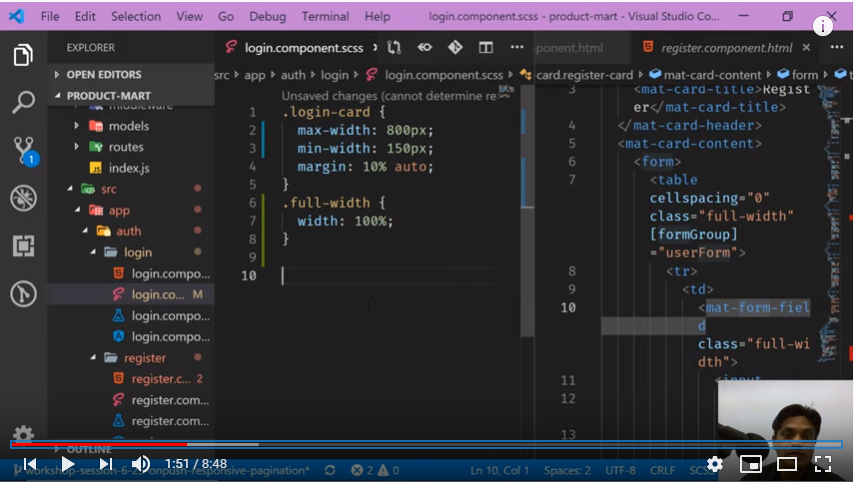Toggle theater mode for video
Screen dimensions: 854x482
click(x=787, y=464)
